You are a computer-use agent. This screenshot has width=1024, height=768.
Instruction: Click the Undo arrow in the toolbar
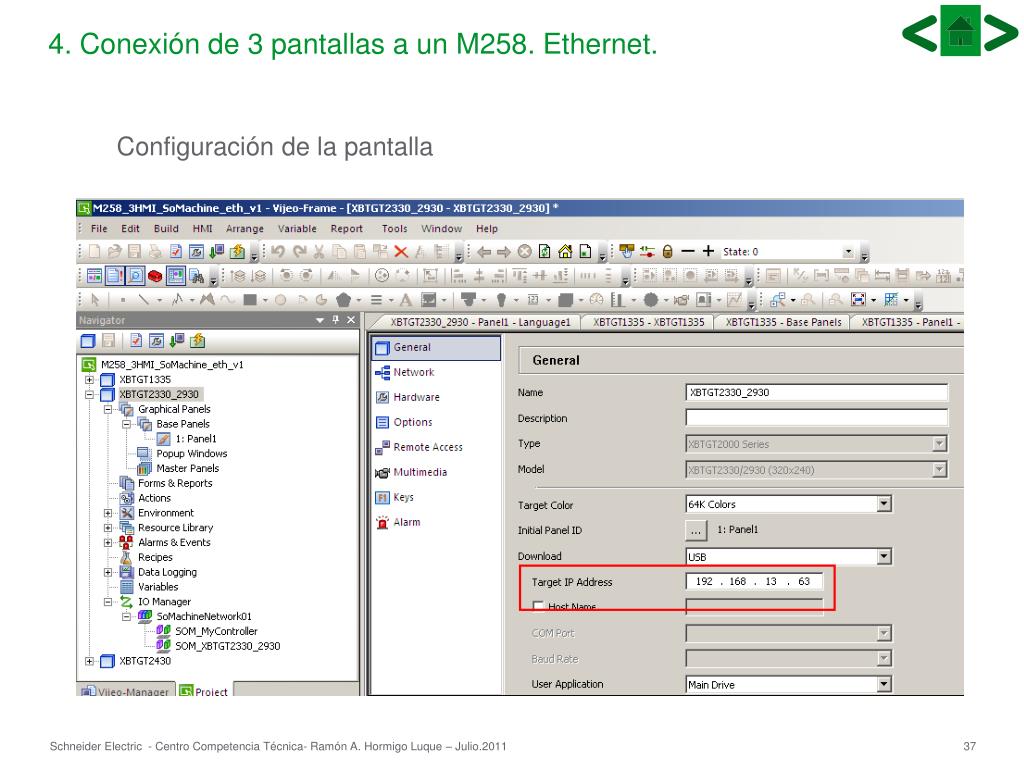(278, 251)
